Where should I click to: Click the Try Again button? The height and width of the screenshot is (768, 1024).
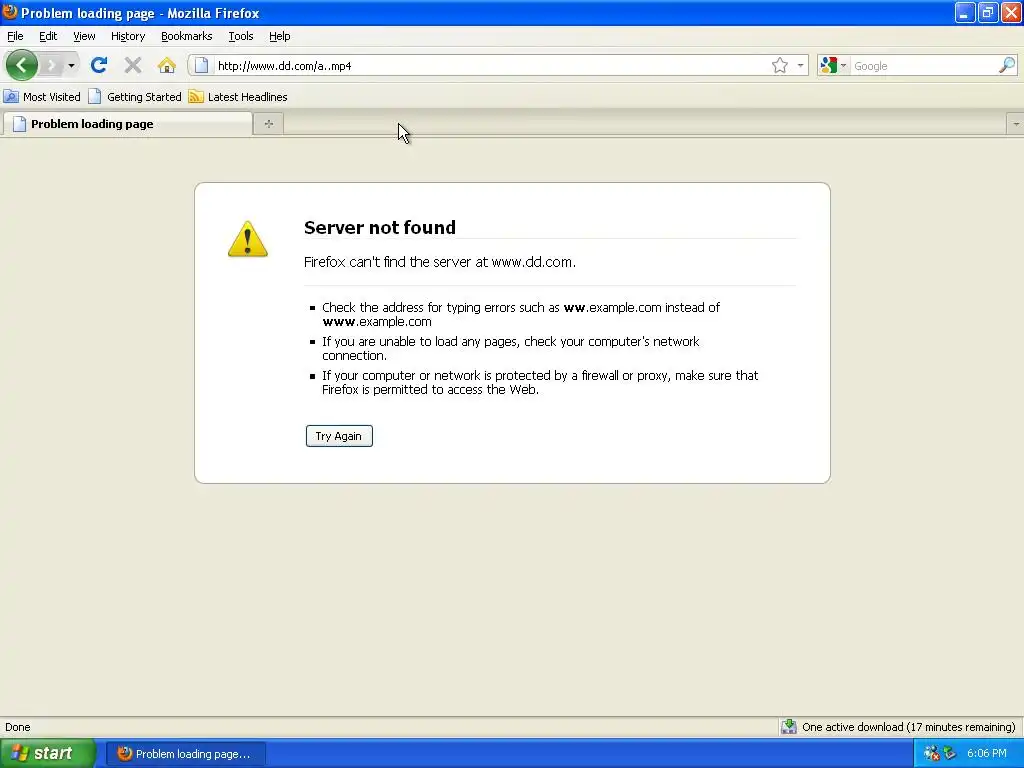(339, 436)
